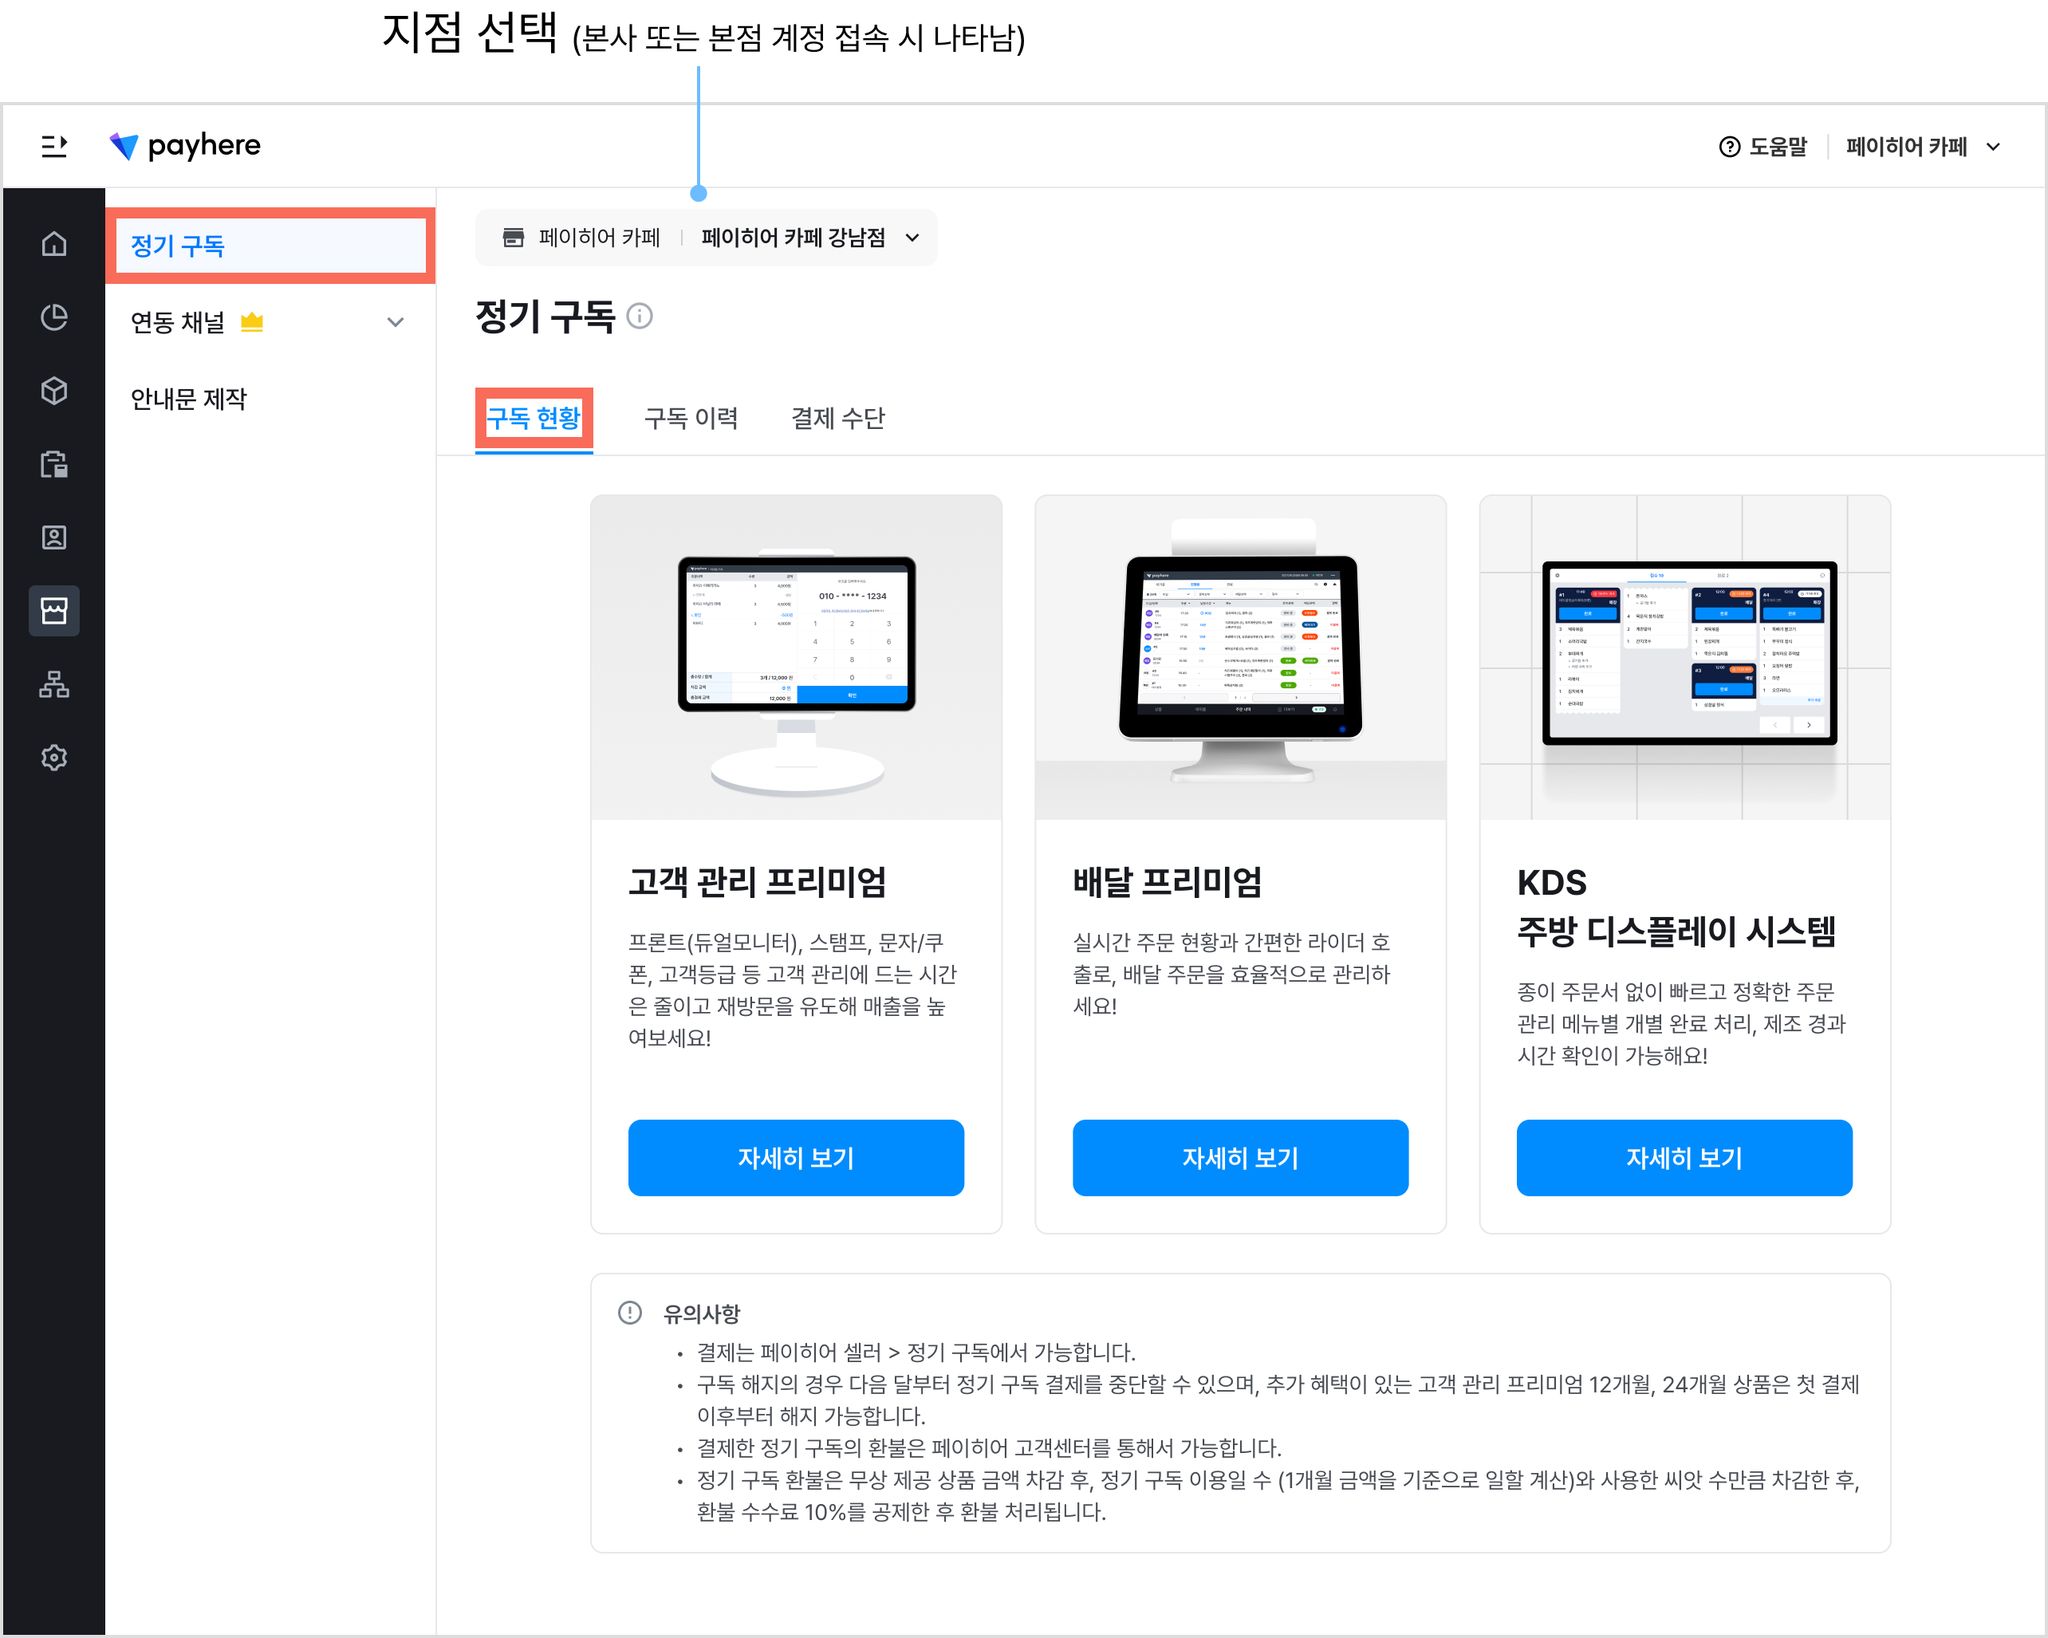Open the clipboard icon in the sidebar
This screenshot has width=2048, height=1638.
click(x=54, y=464)
